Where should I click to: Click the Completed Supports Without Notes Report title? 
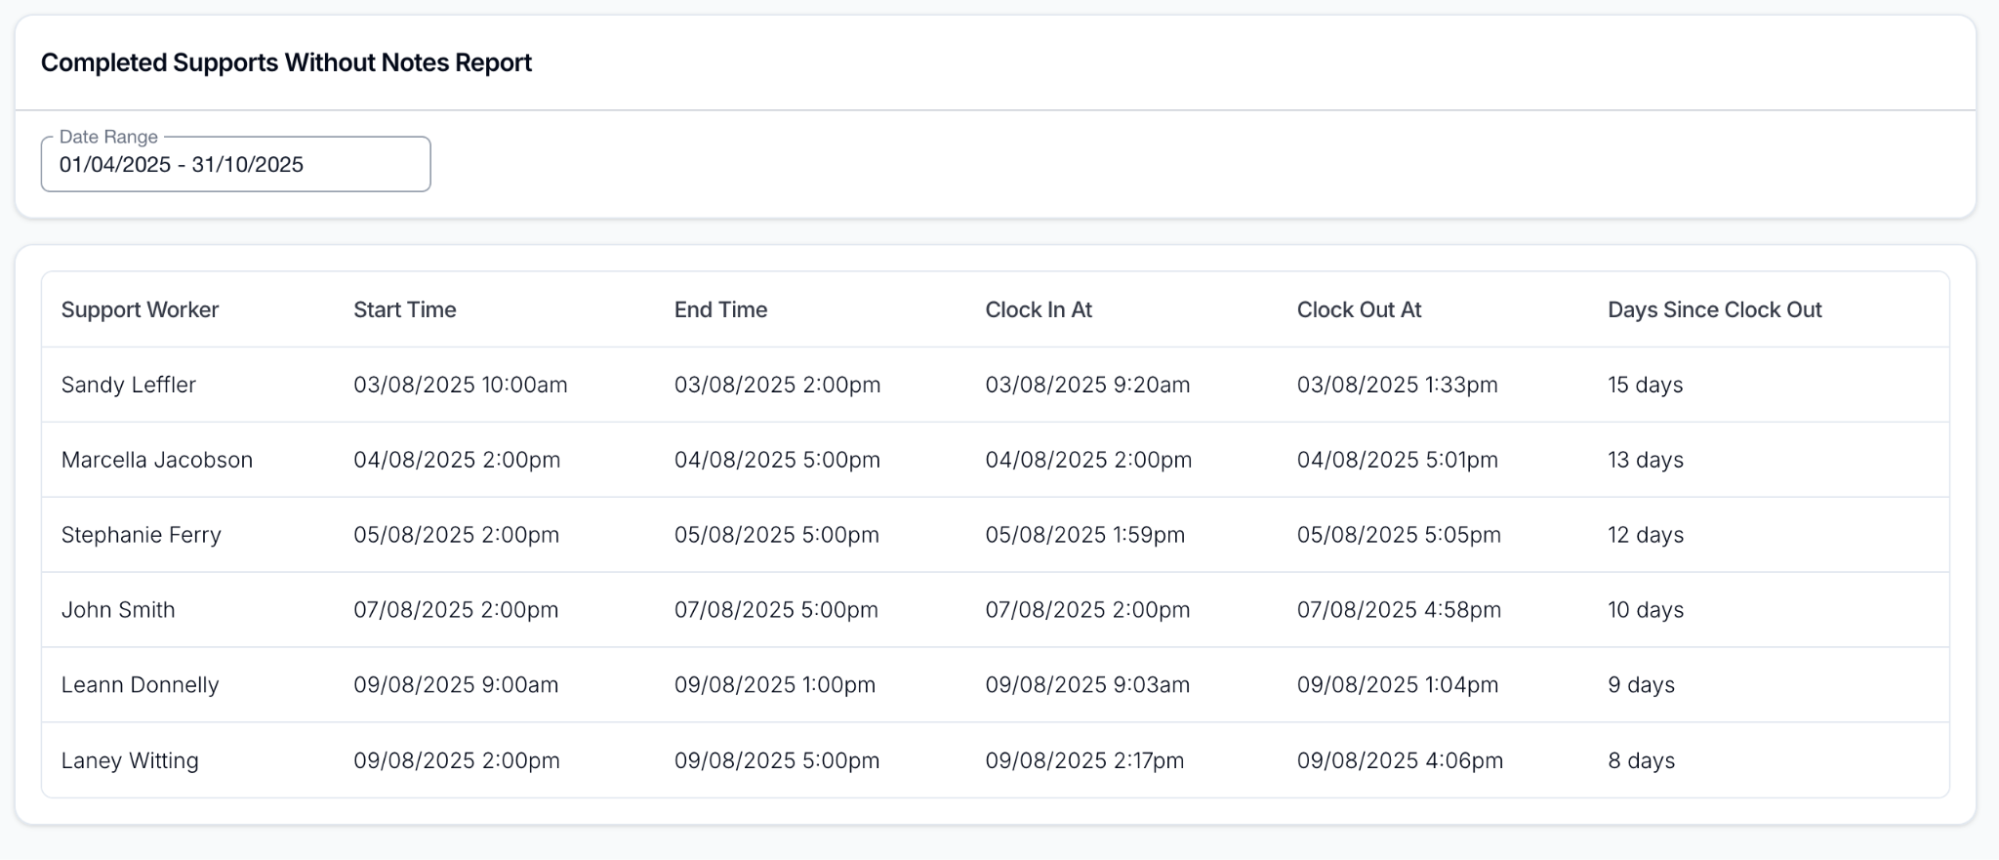286,63
